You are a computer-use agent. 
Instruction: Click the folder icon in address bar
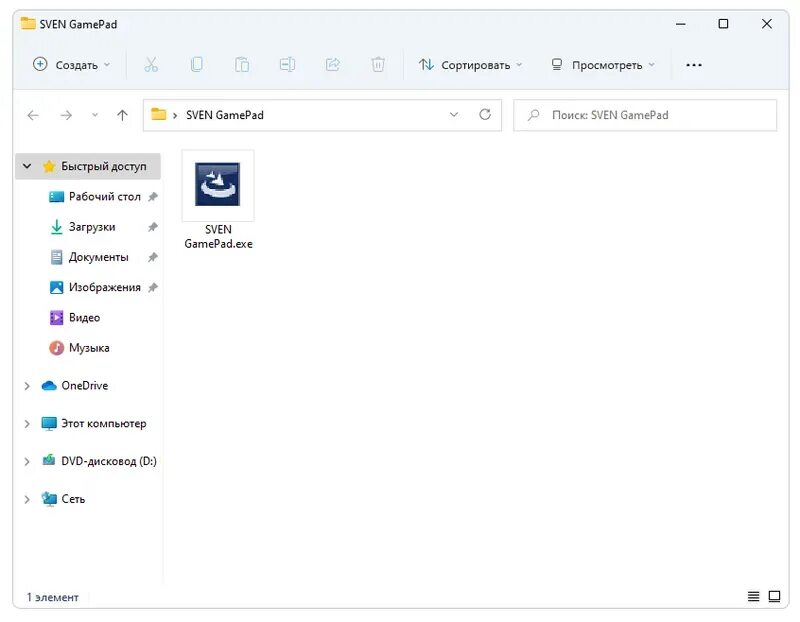tap(159, 114)
